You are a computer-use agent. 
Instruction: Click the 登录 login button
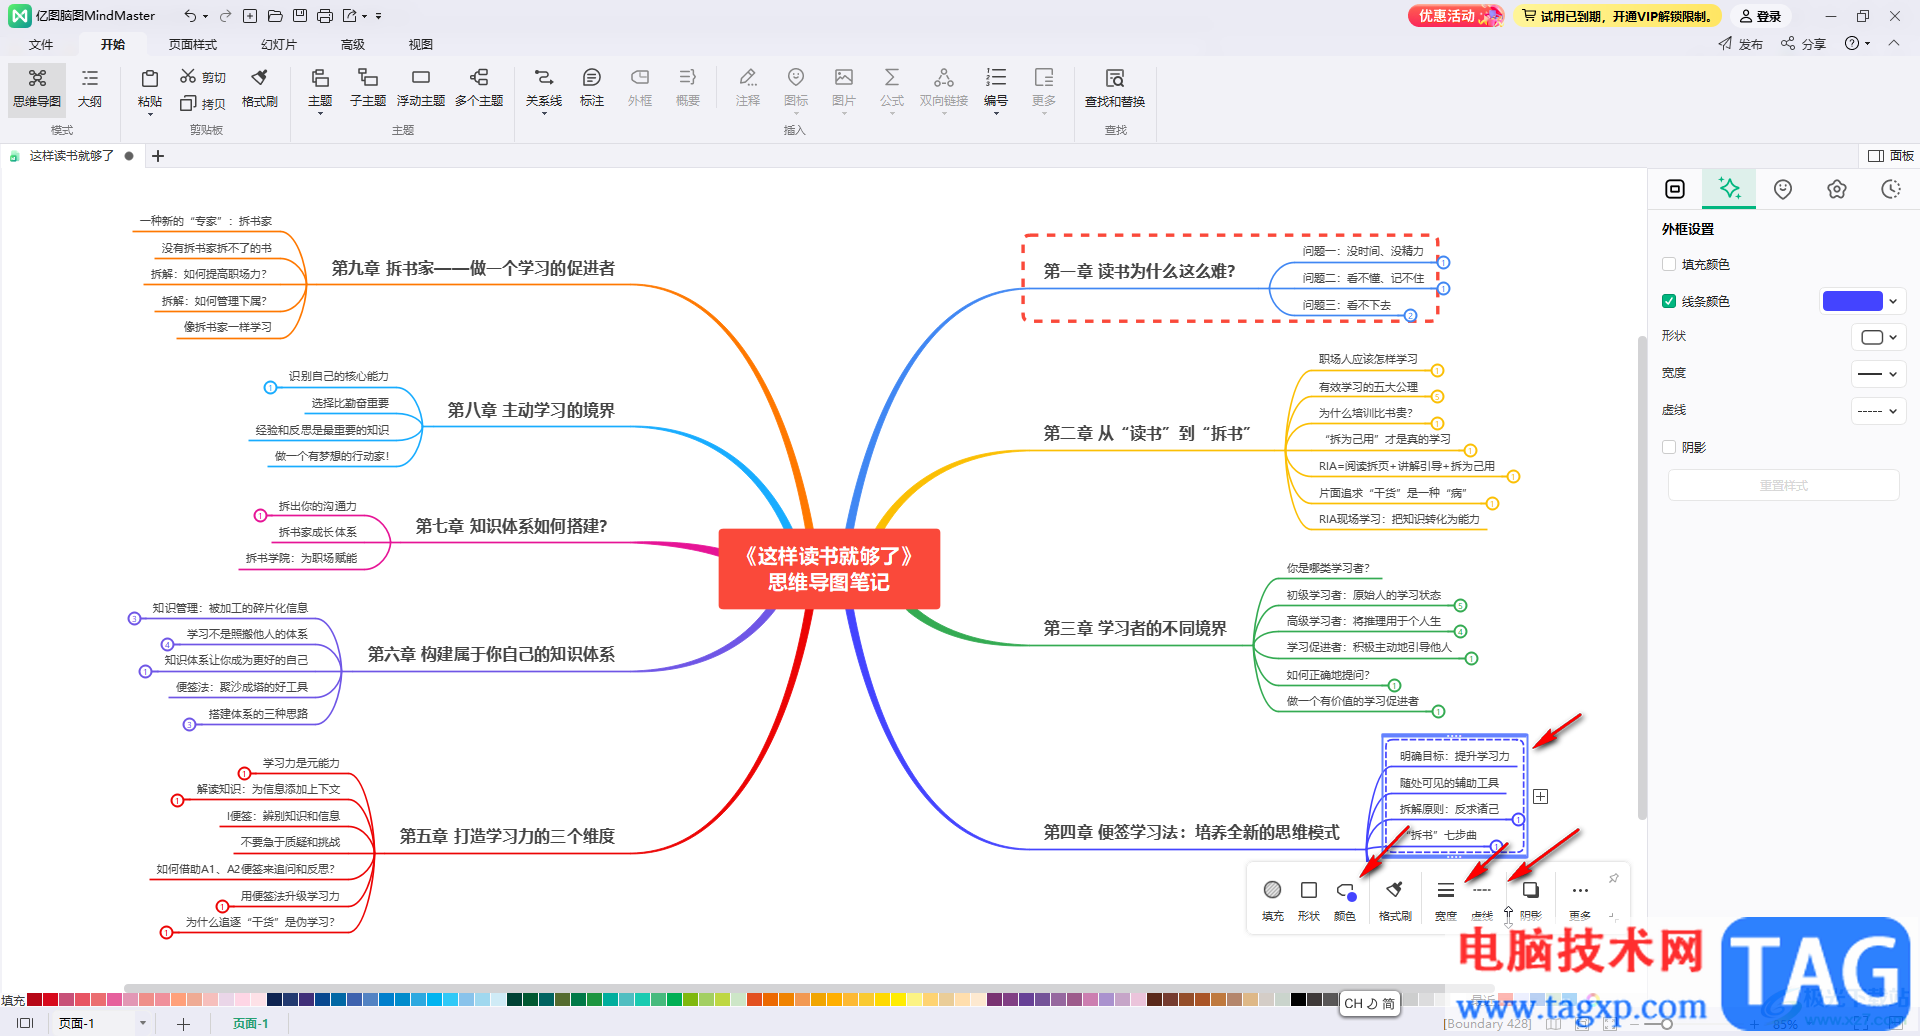[1760, 16]
